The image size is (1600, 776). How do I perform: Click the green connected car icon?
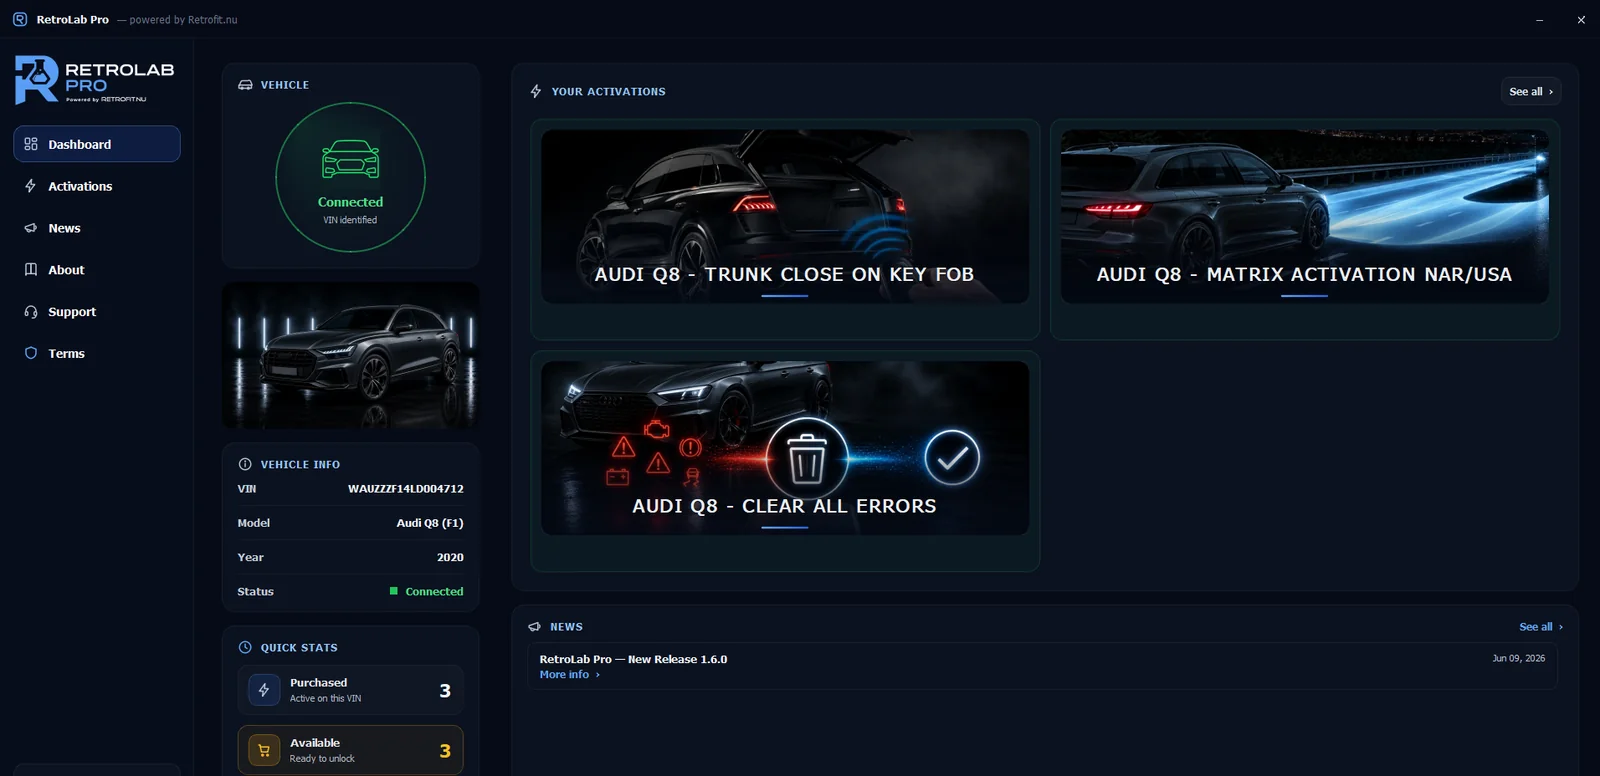350,160
